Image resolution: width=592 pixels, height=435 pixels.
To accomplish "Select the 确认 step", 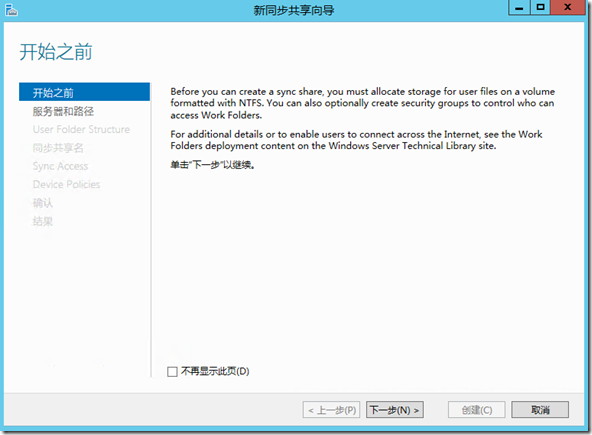I will pyautogui.click(x=43, y=203).
